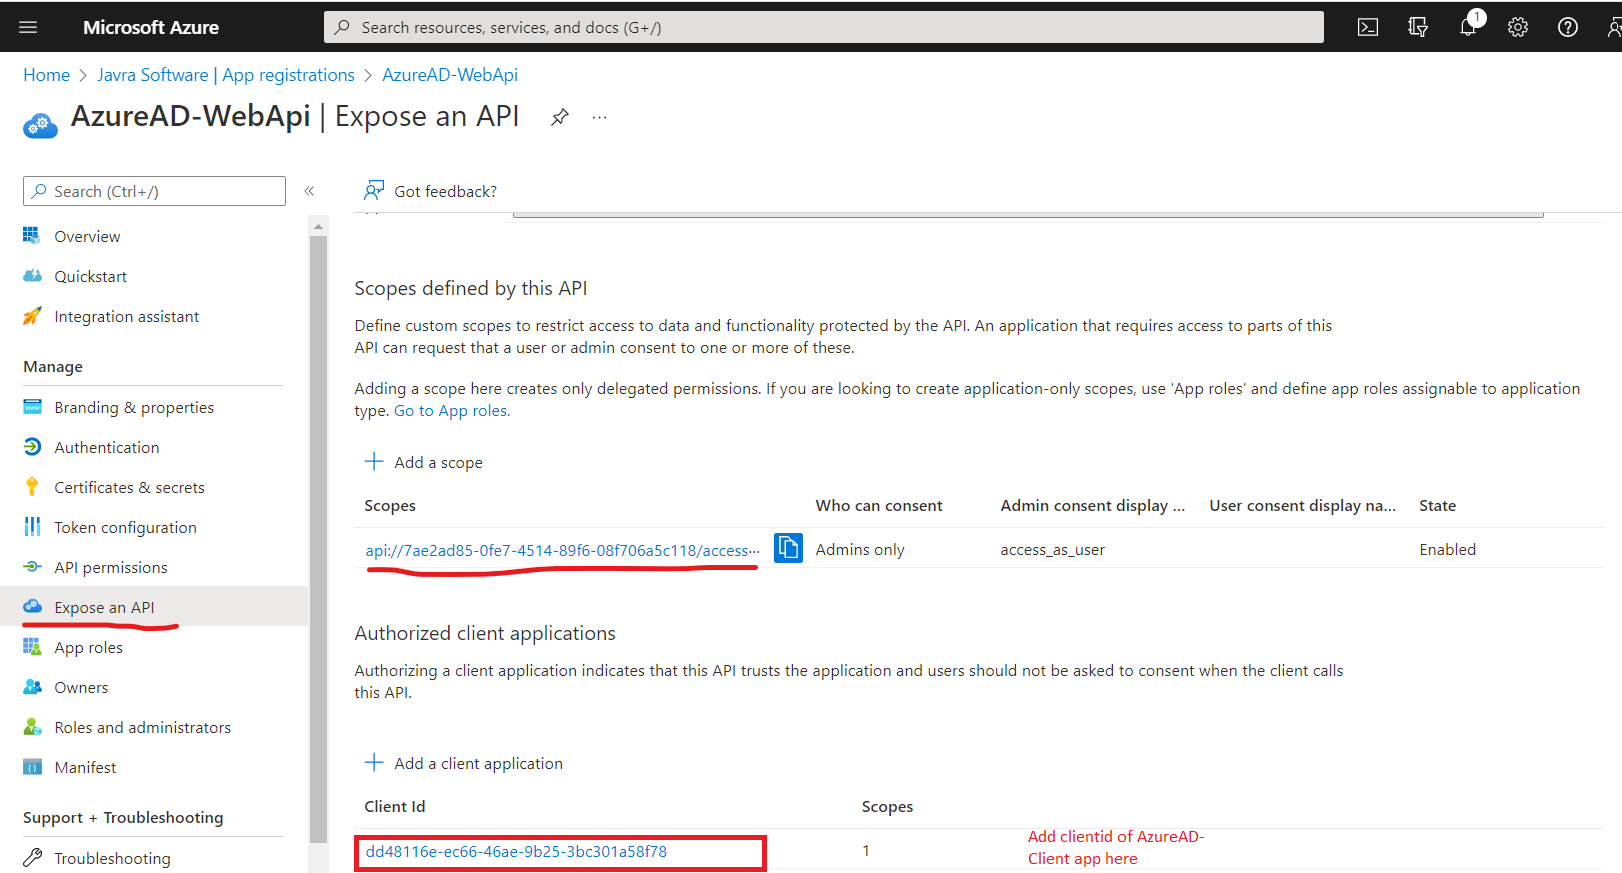
Task: Open the portal hamburger menu
Action: (x=28, y=27)
